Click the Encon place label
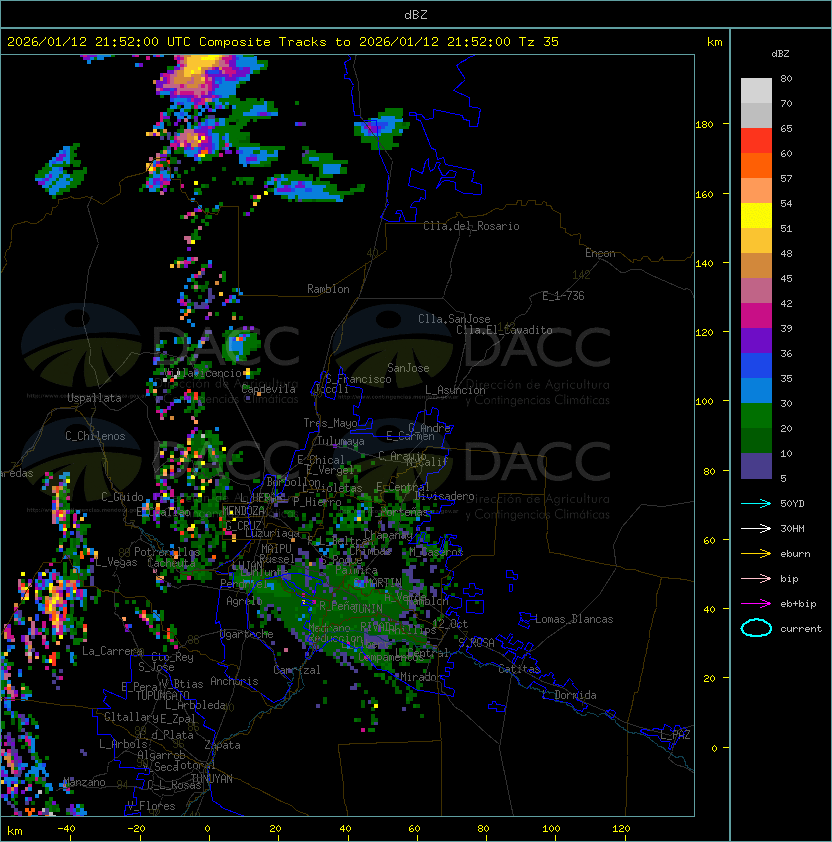 [600, 253]
